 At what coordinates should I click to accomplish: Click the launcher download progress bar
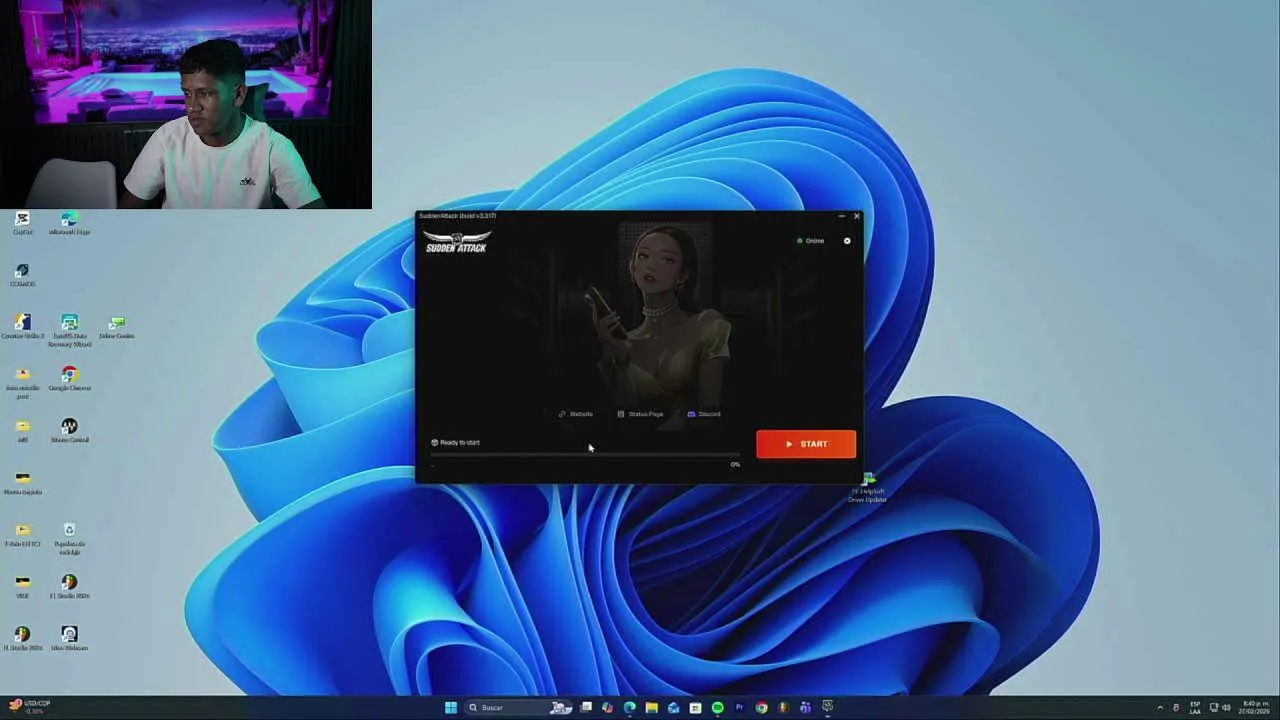click(x=585, y=456)
